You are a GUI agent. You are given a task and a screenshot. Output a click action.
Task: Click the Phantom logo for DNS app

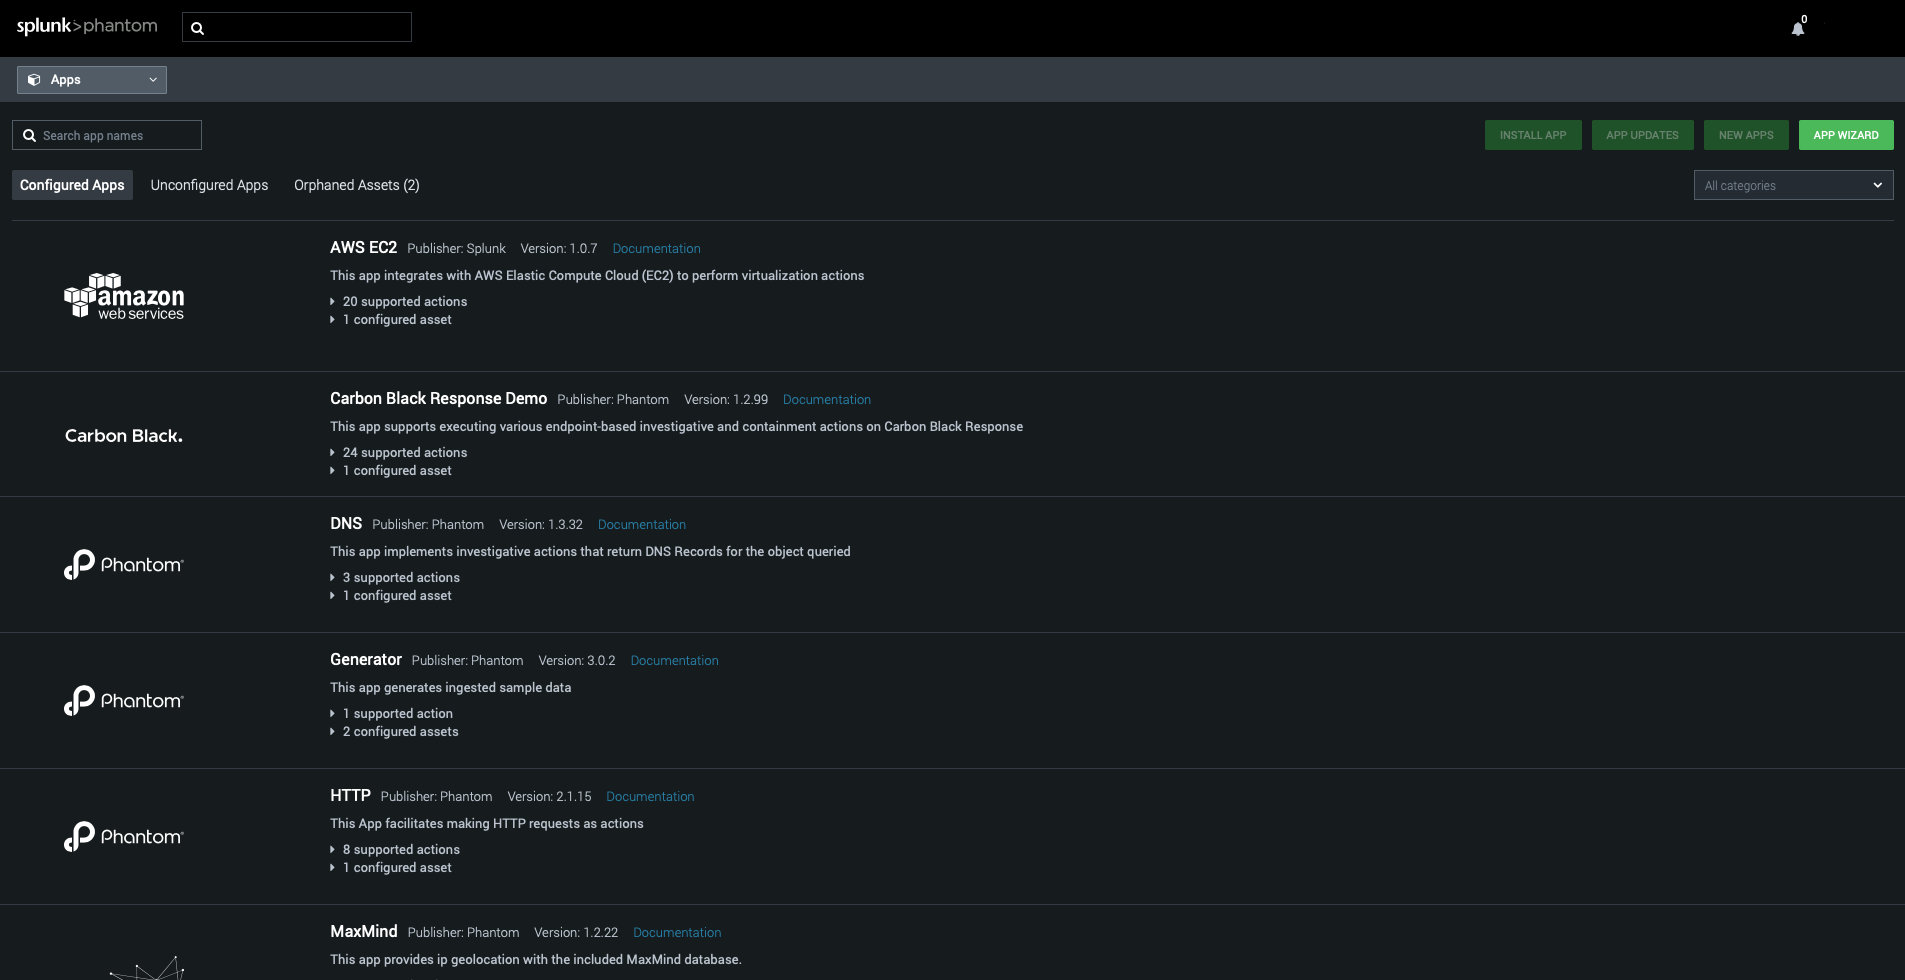point(124,565)
